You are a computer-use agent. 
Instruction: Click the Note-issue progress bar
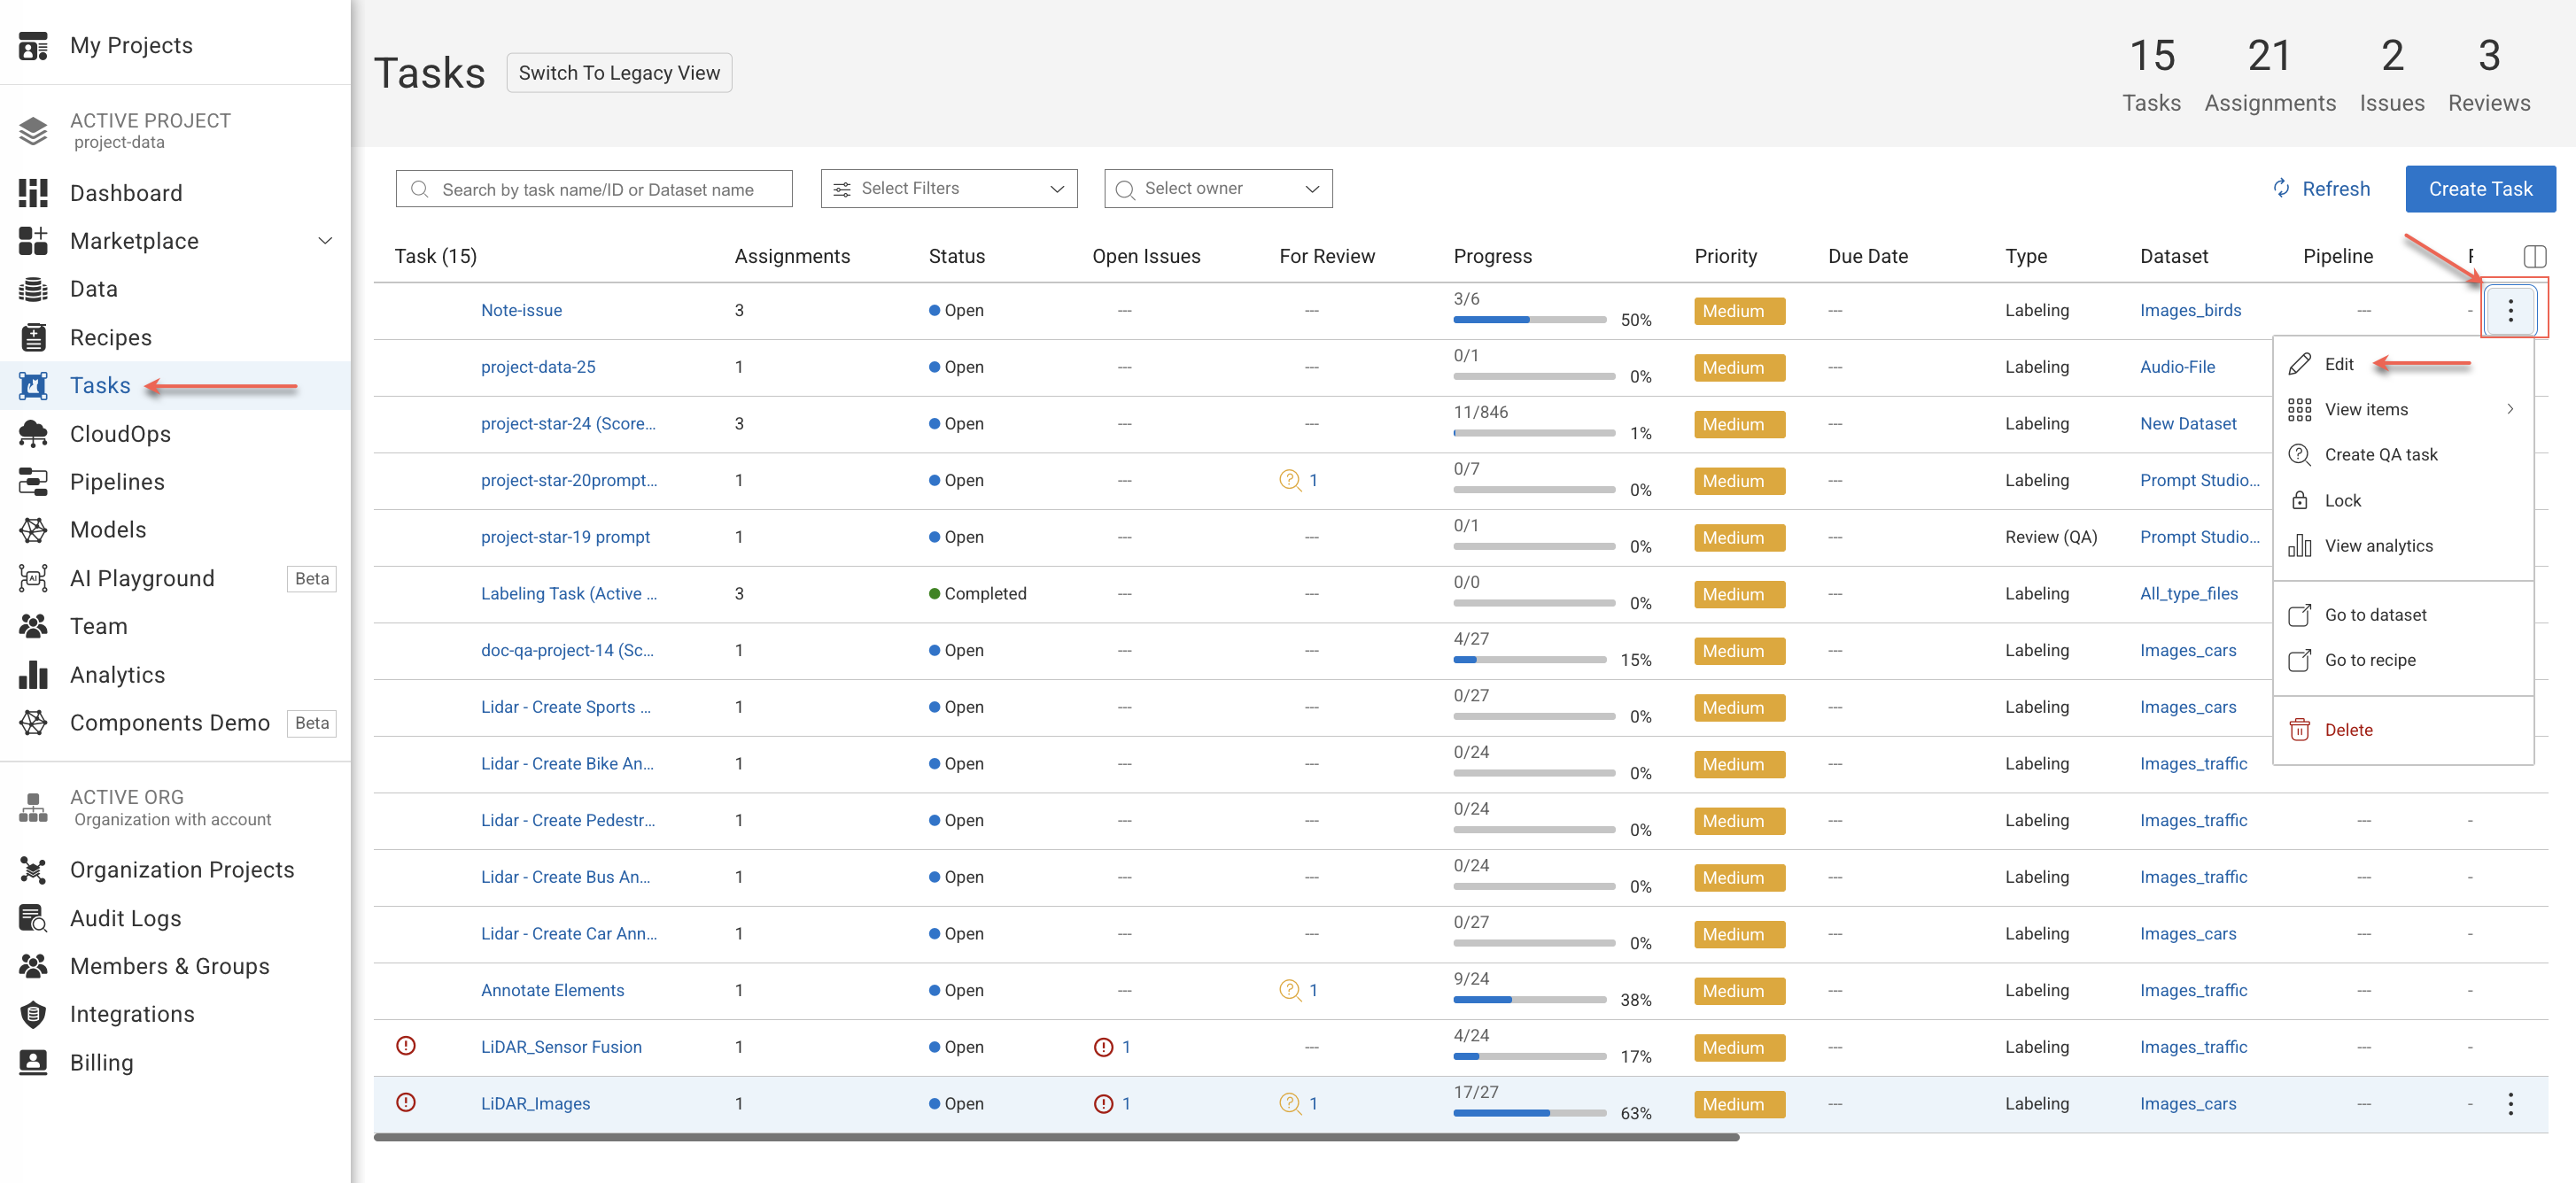click(1530, 320)
